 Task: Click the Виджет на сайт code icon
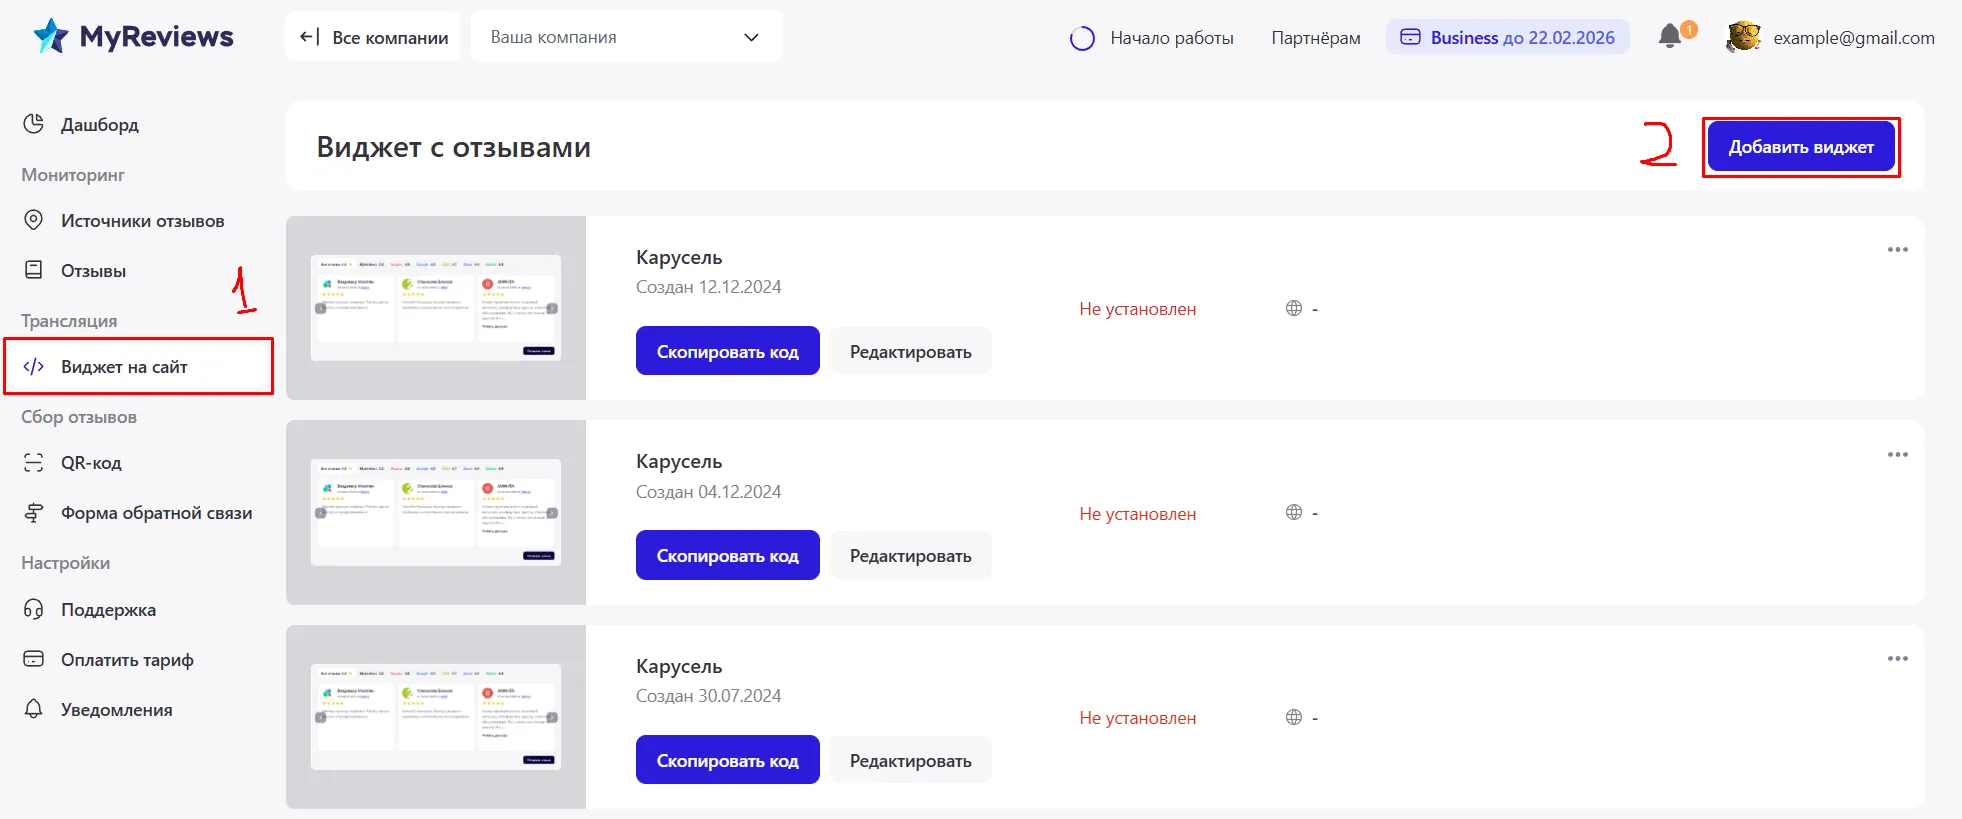(x=34, y=366)
